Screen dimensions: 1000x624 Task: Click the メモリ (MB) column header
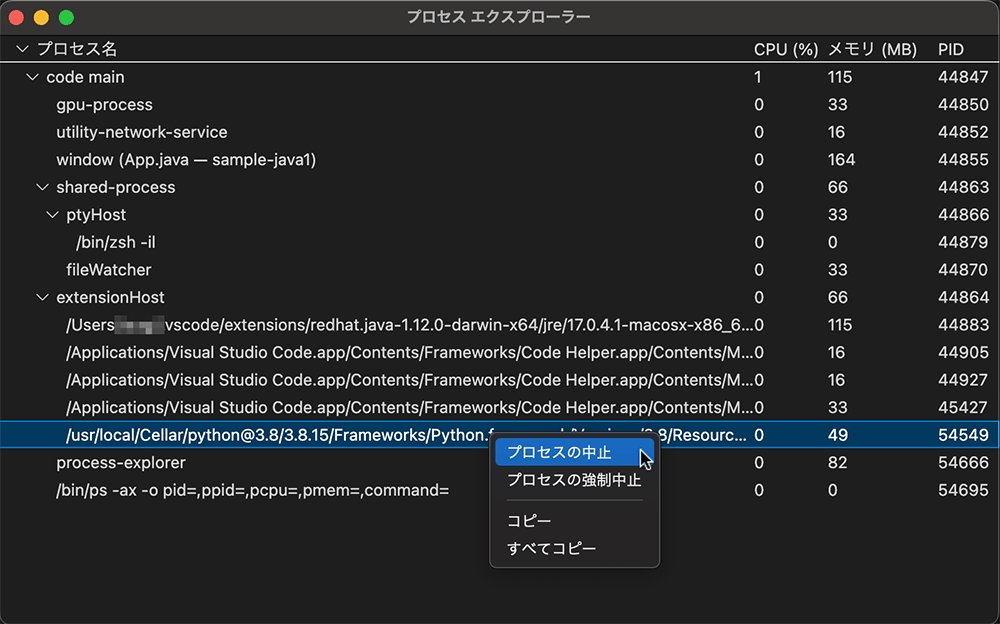[x=872, y=49]
